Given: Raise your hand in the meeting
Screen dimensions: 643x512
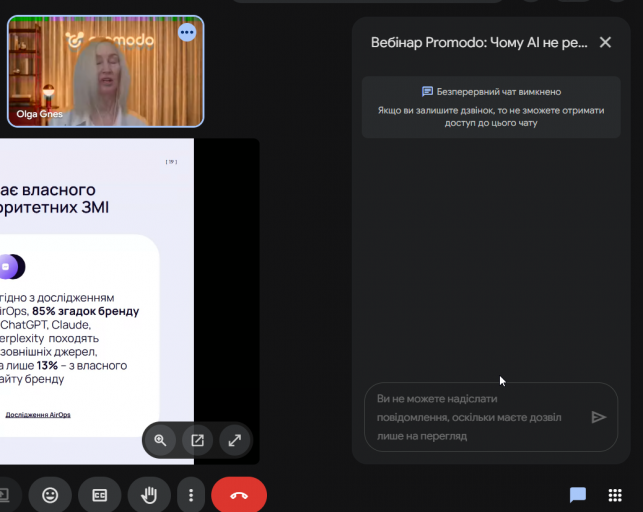Looking at the screenshot, I should pyautogui.click(x=149, y=495).
